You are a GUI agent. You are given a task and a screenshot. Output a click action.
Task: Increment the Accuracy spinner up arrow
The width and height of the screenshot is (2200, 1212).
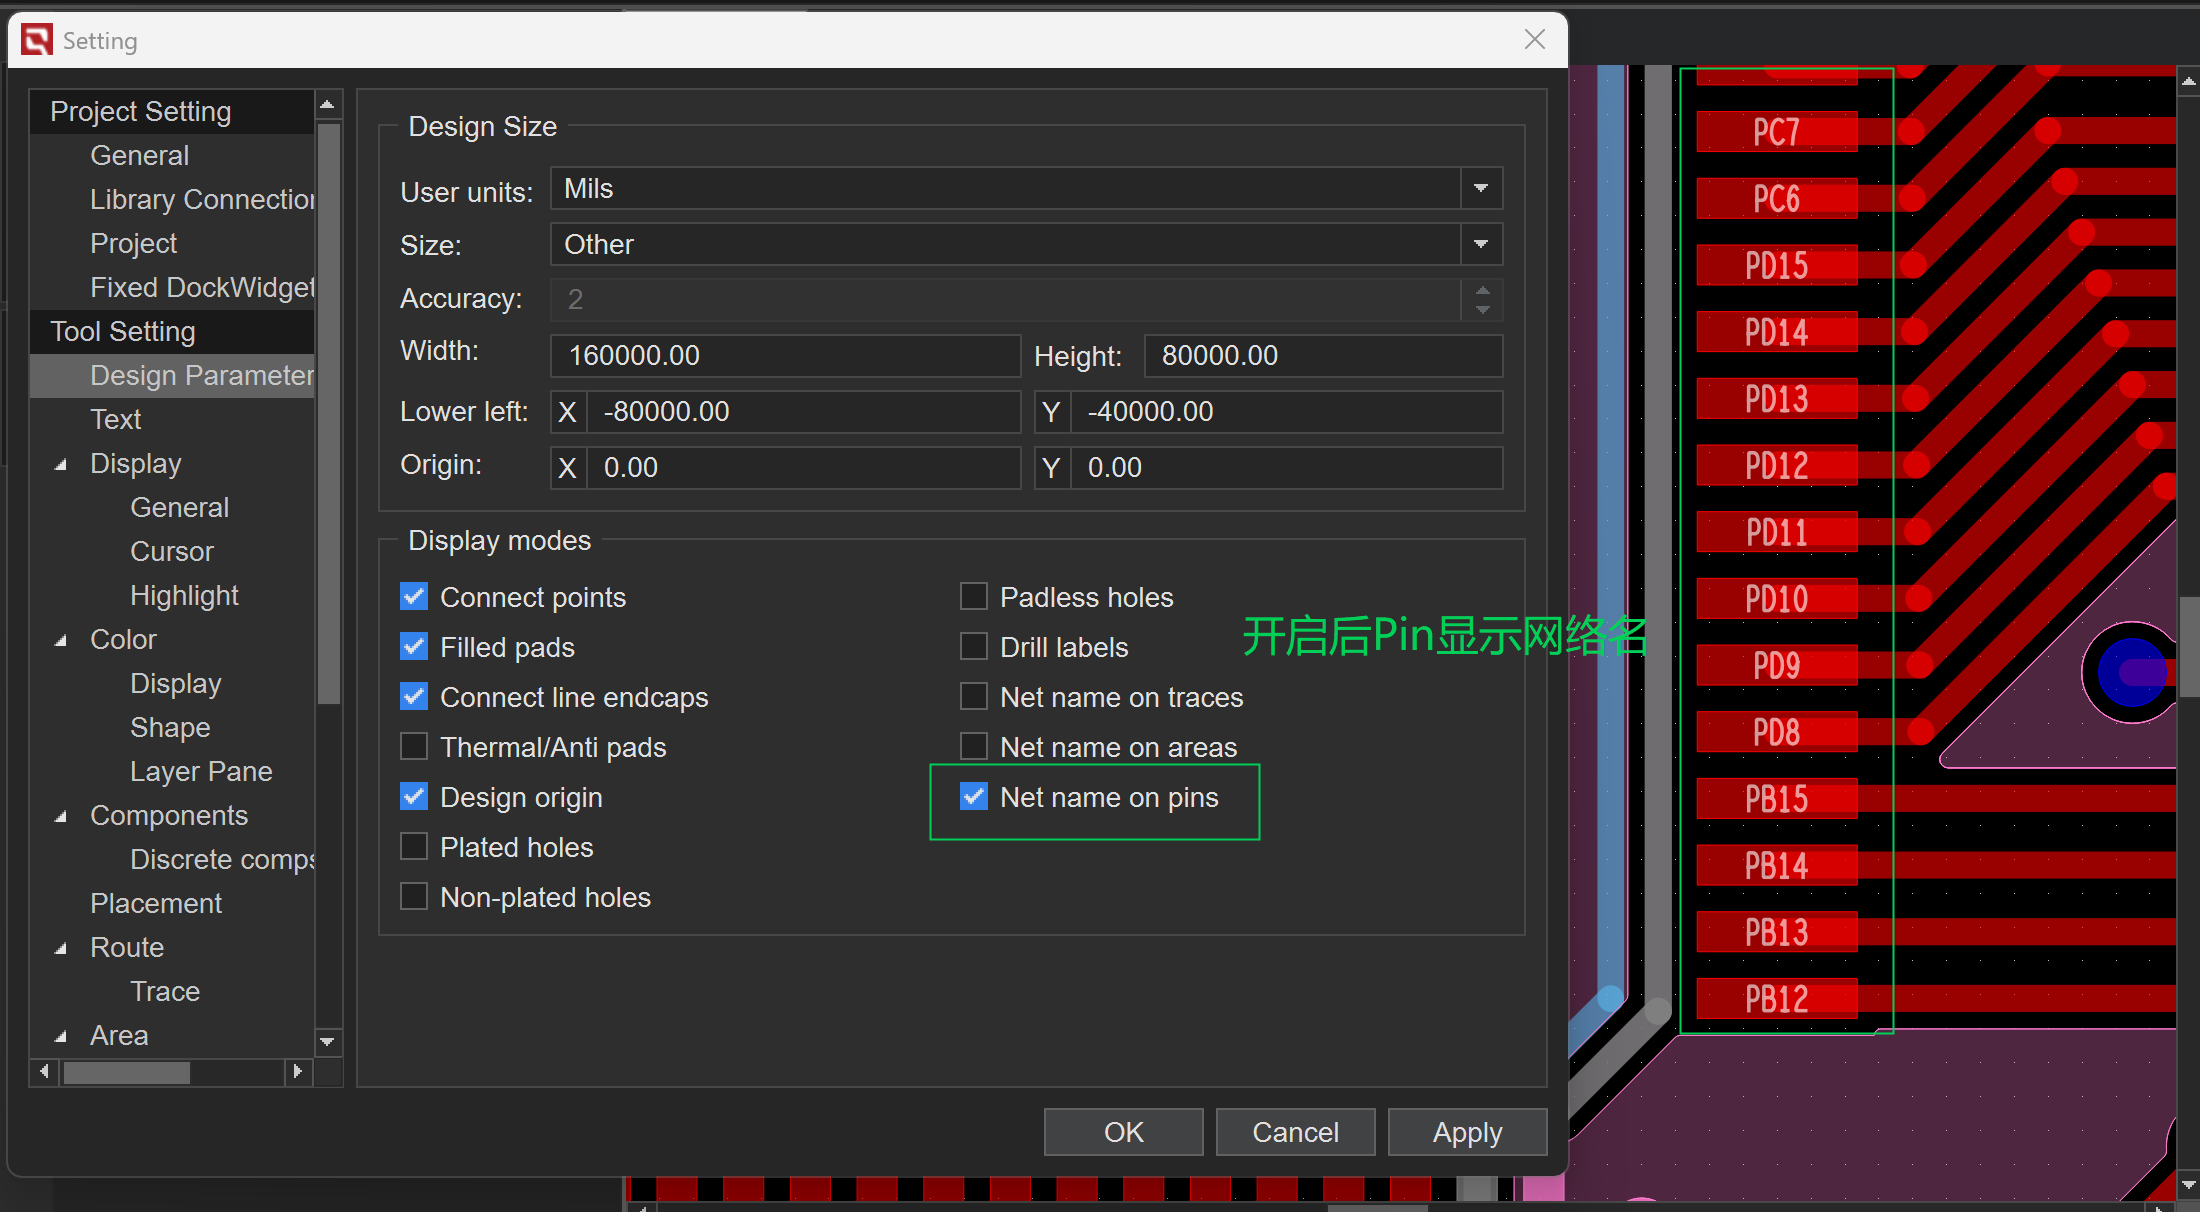click(1482, 290)
